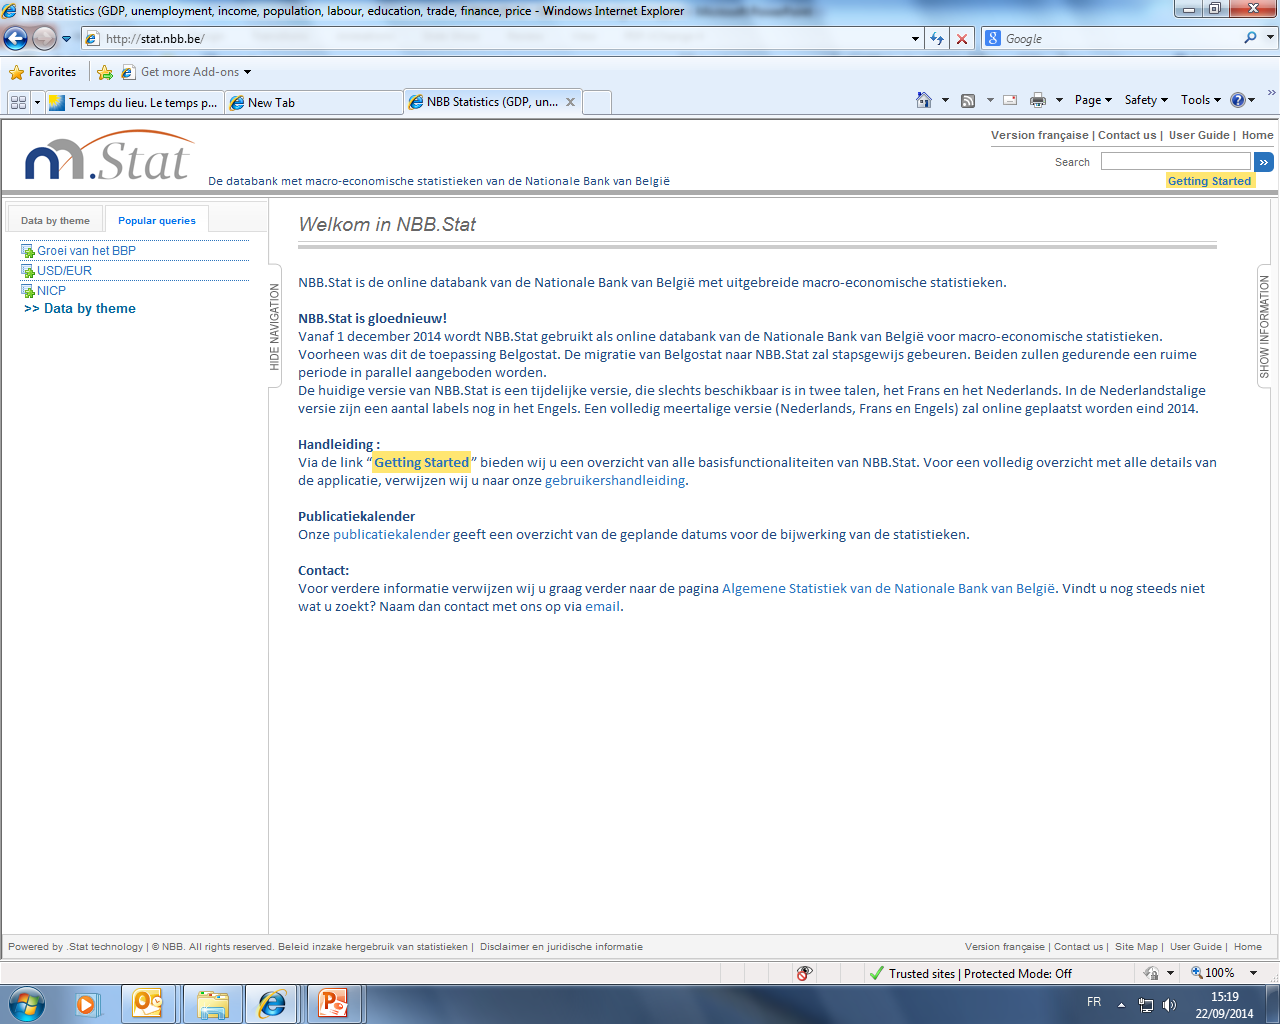The image size is (1280, 1024).
Task: Click the 15:19 taskbar clock
Action: (1224, 996)
